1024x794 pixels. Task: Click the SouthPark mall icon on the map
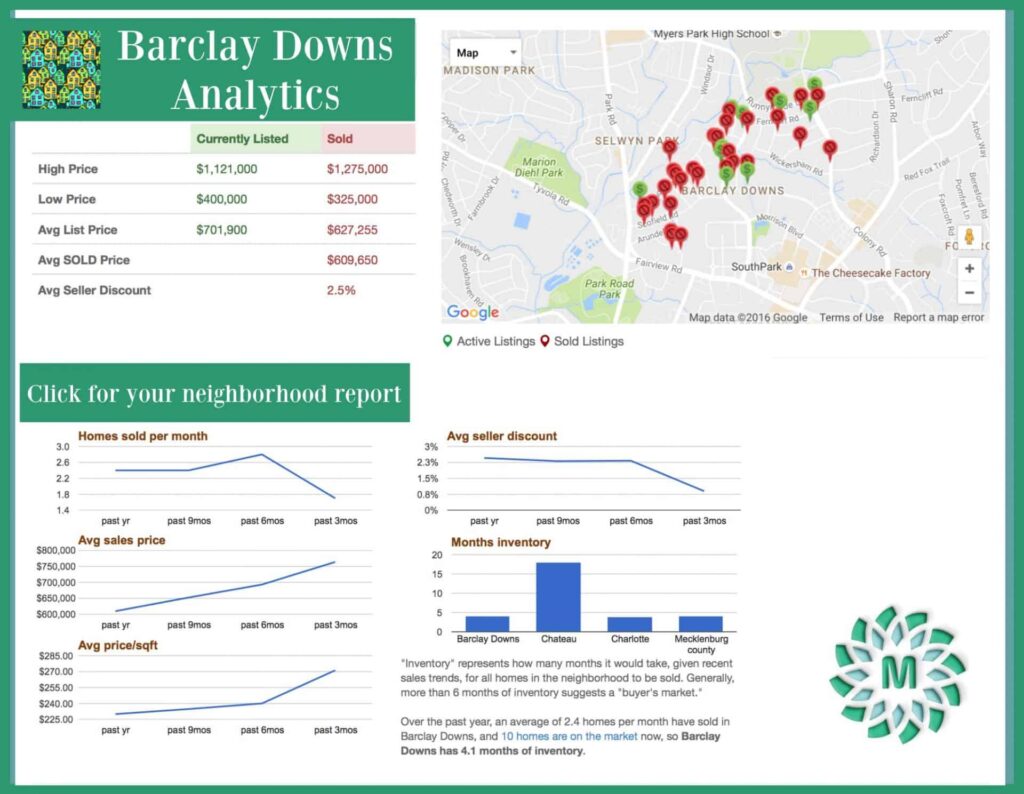(x=789, y=266)
